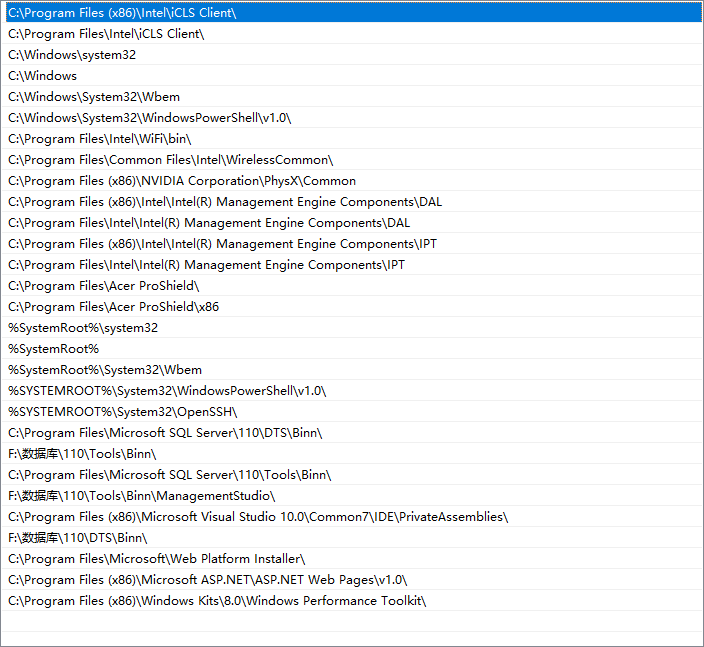Select C:\Program Files\Intel Management Engine Components\IPT

tap(352, 265)
